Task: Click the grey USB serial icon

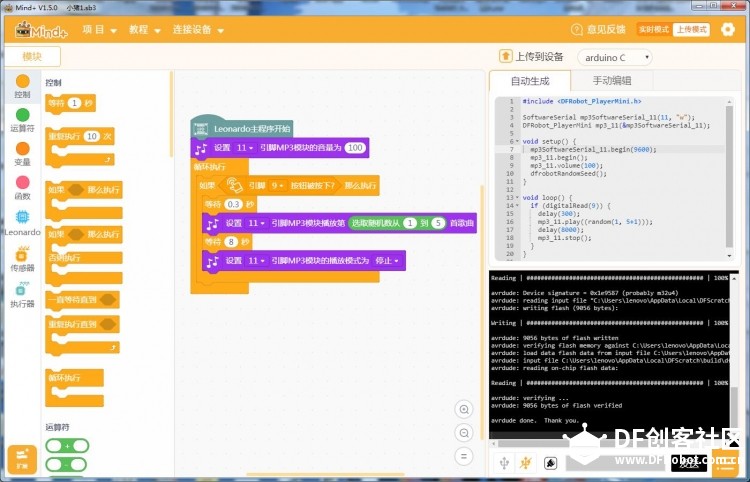Action: coord(504,463)
